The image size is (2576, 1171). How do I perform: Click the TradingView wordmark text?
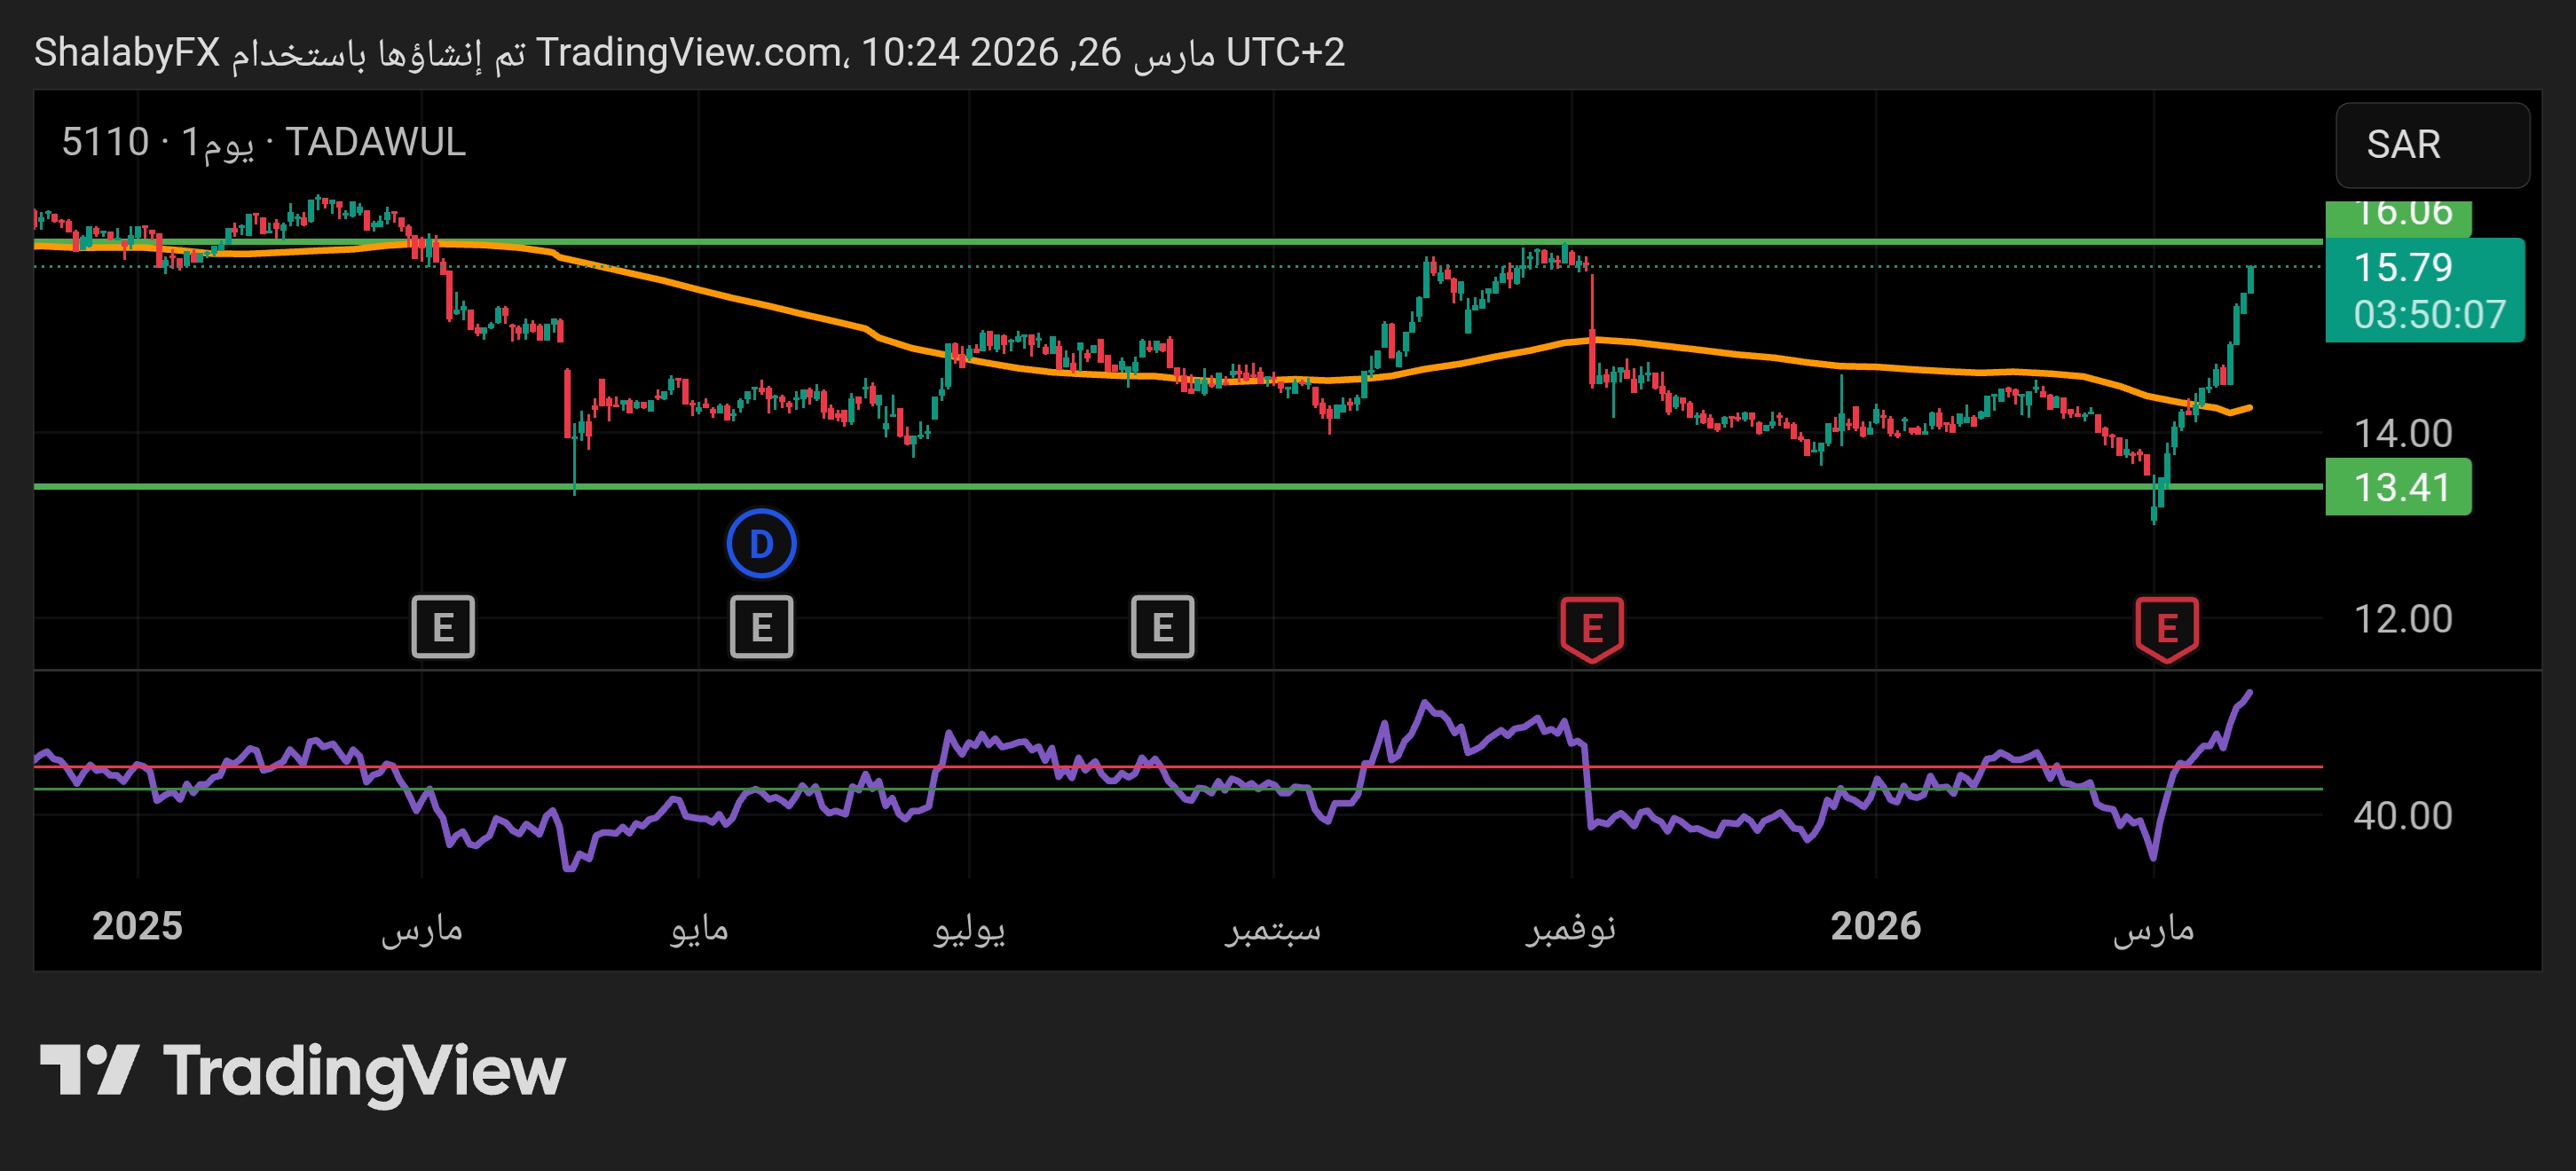[364, 1072]
